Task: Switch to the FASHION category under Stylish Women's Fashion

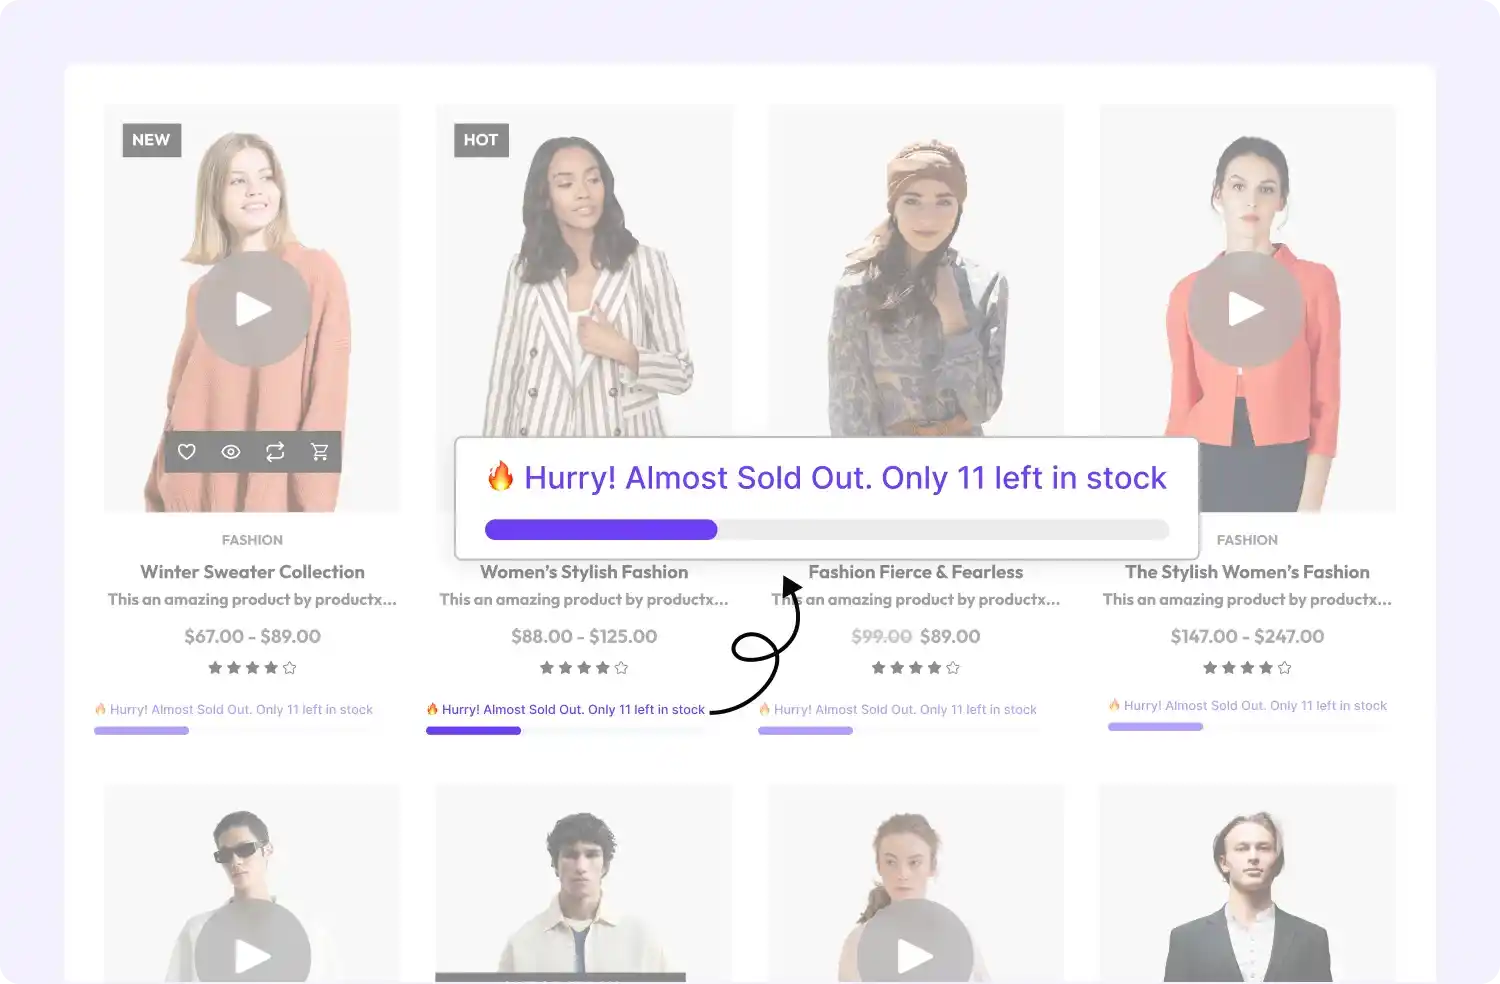Action: coord(1246,540)
